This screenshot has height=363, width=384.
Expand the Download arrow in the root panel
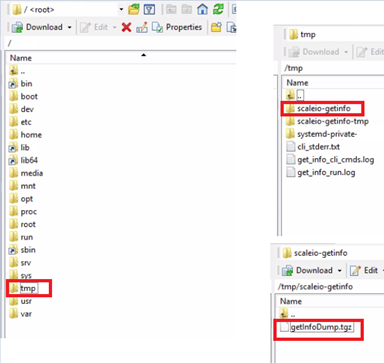click(x=69, y=27)
